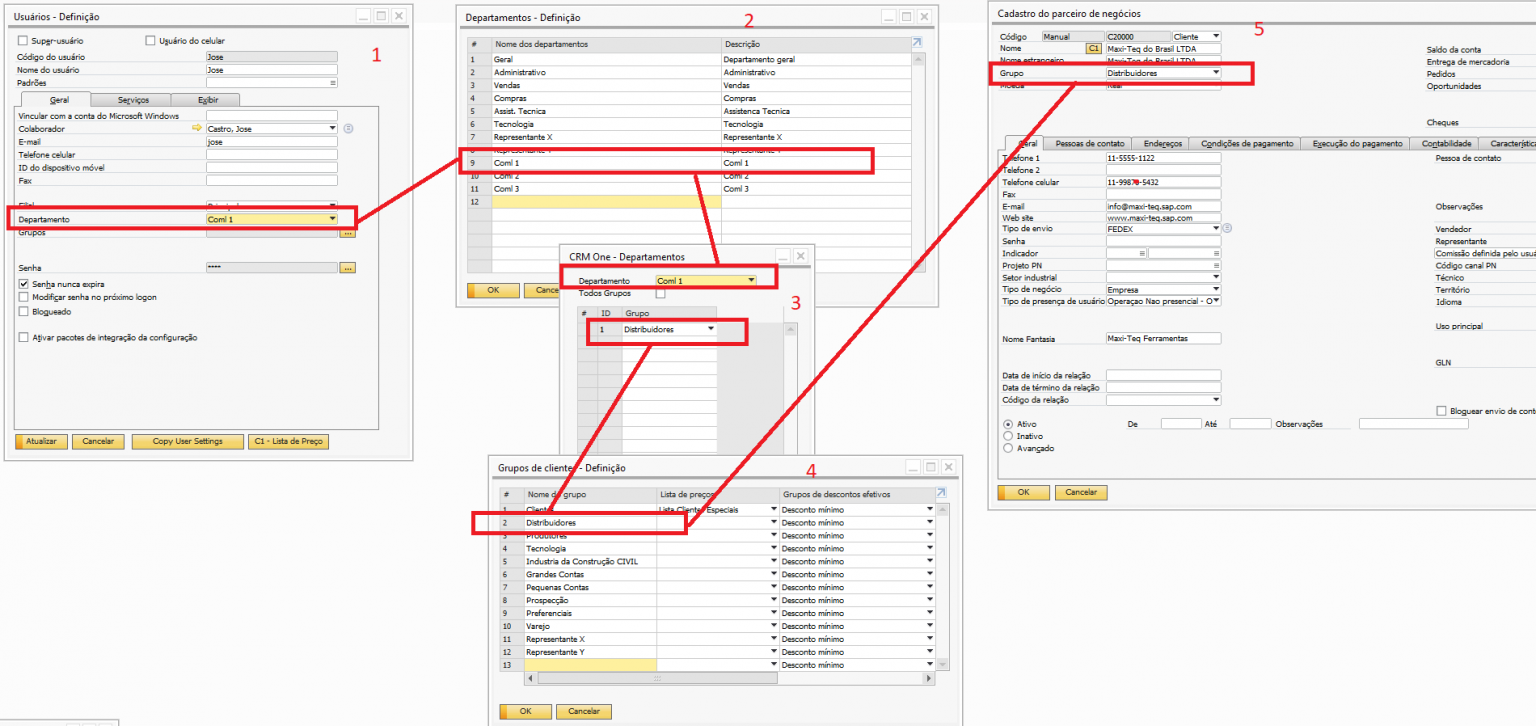Viewport: 1536px width, 726px height.
Task: Click the round info icon beside Tipo de envio
Action: pos(1227,228)
